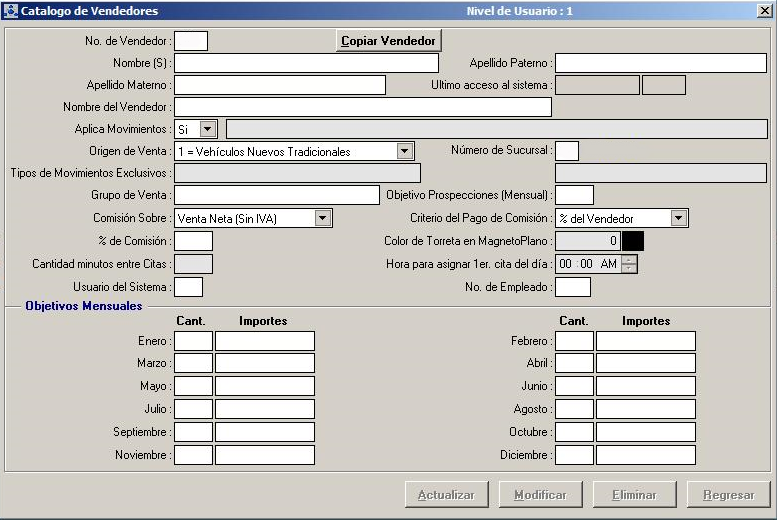Expand the Origen de Venta combo box

[x=405, y=151]
